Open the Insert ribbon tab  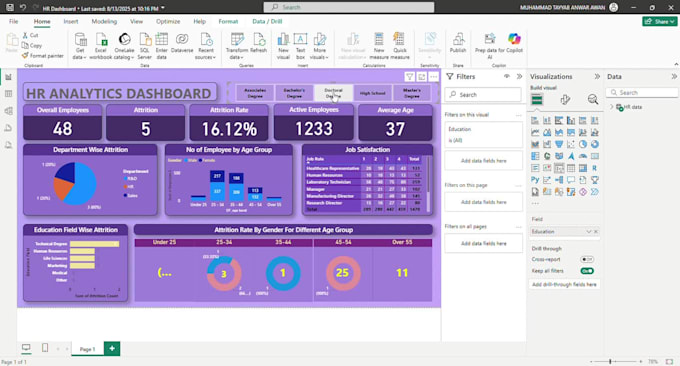coord(71,21)
